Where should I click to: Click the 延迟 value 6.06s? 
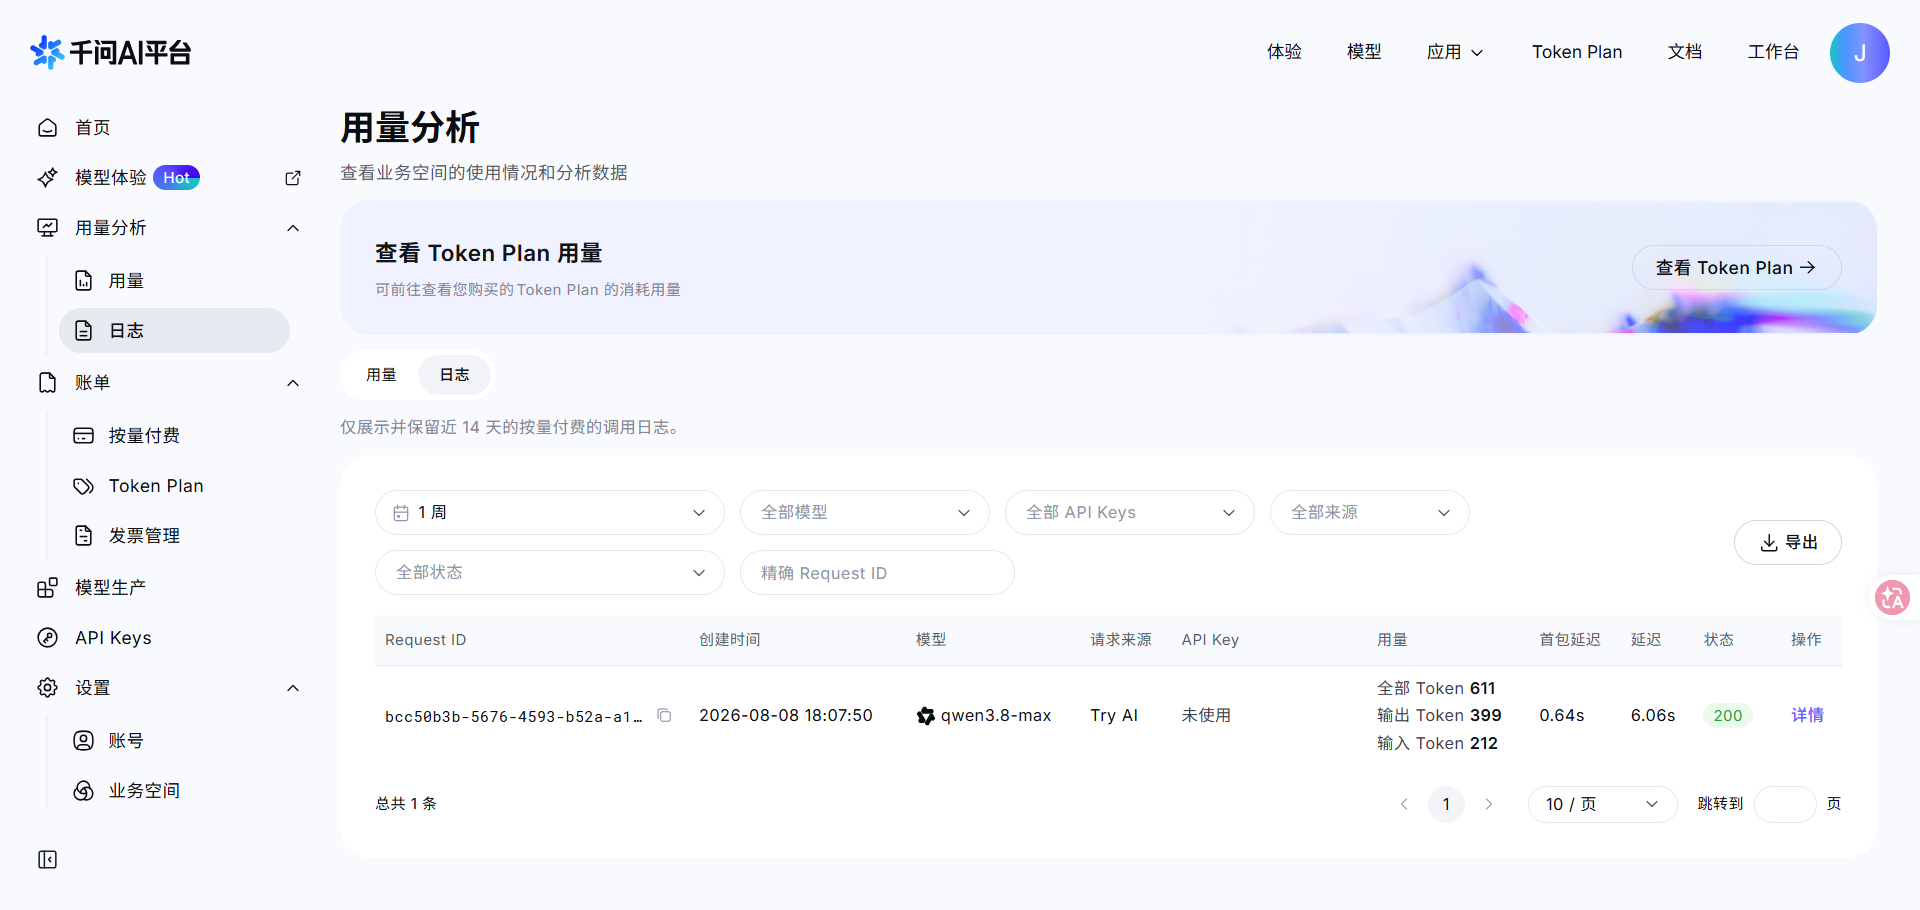point(1653,715)
